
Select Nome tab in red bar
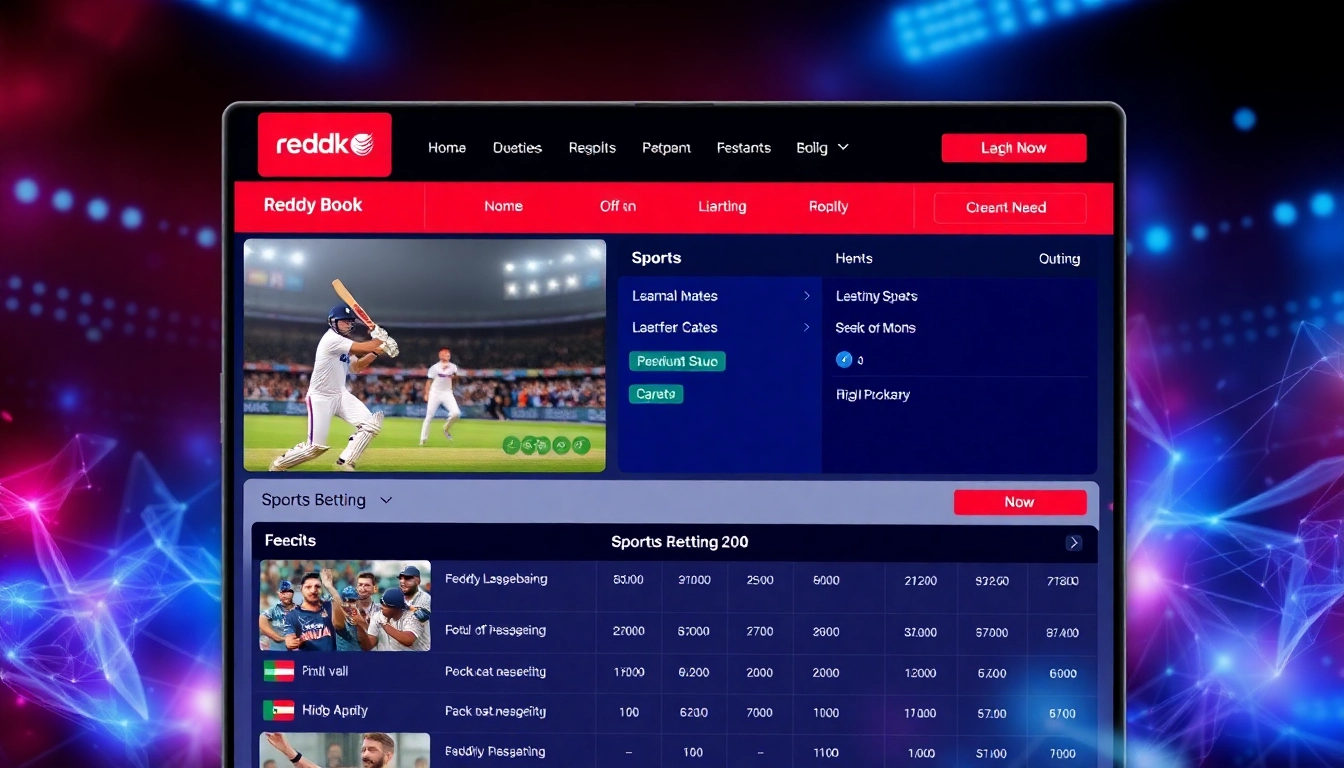[x=503, y=206]
